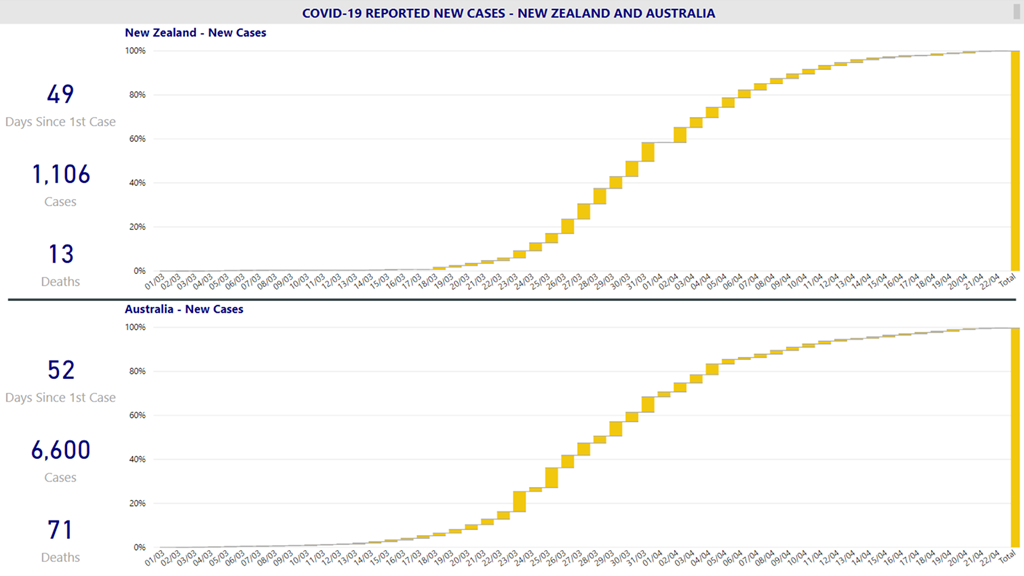1024x576 pixels.
Task: Click the Australia 6,600 Cases card
Action: coord(61,461)
